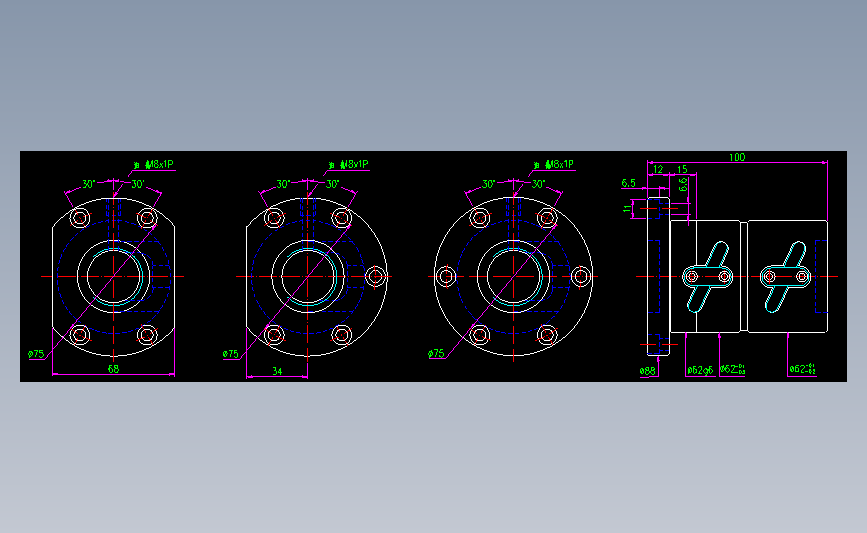Select the 68 width dimension text
The height and width of the screenshot is (533, 867).
[x=113, y=369]
